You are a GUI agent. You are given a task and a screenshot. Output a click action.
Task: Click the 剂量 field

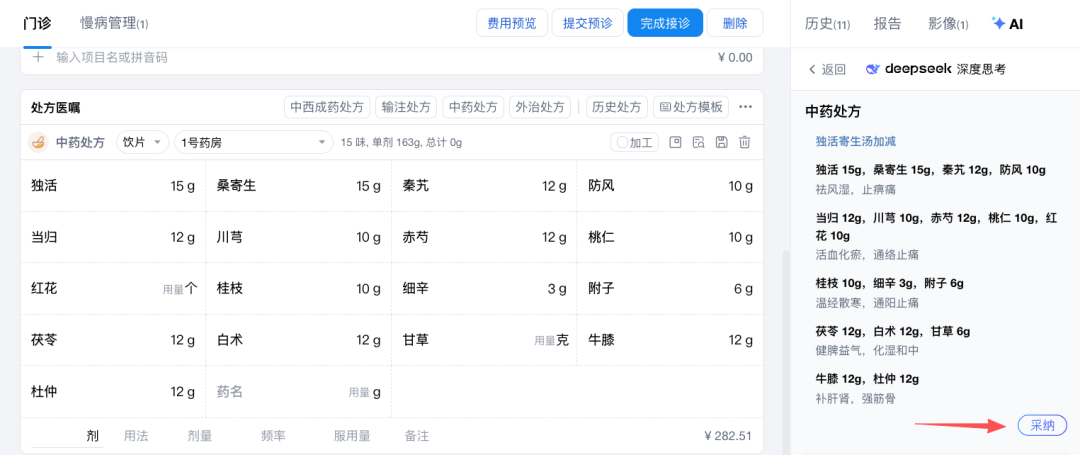coord(200,436)
